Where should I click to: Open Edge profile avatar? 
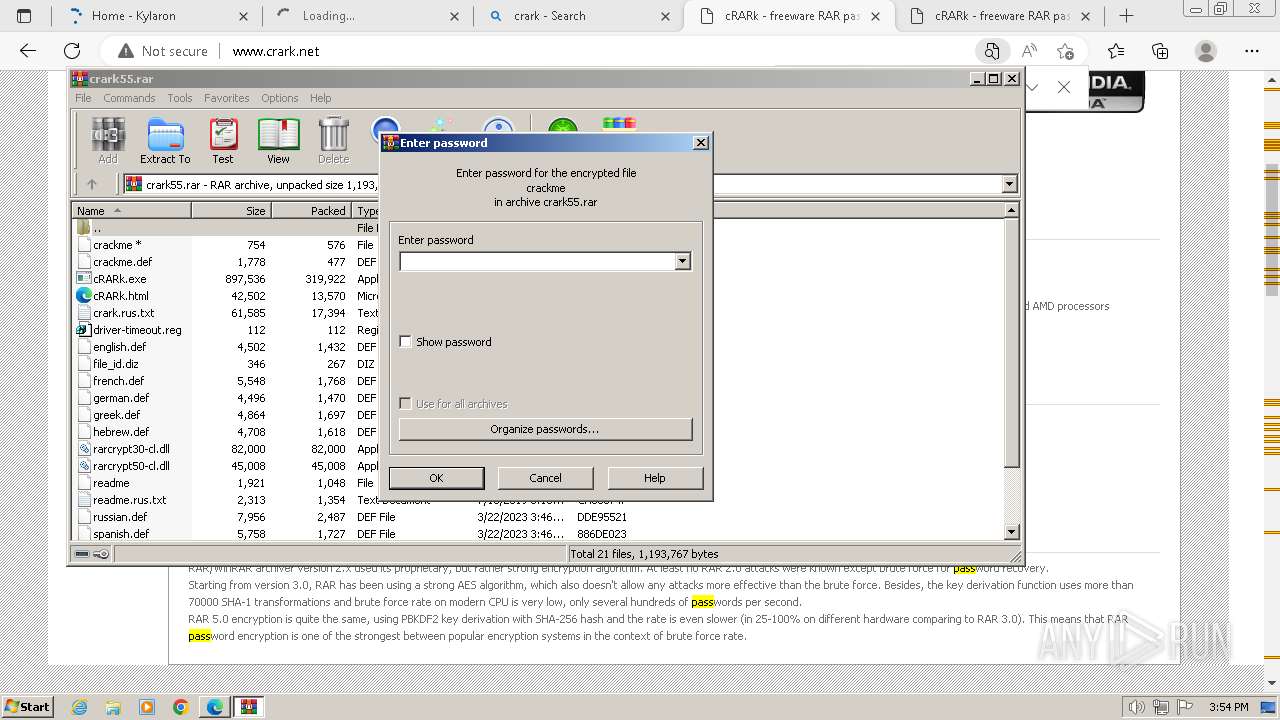pyautogui.click(x=1206, y=51)
